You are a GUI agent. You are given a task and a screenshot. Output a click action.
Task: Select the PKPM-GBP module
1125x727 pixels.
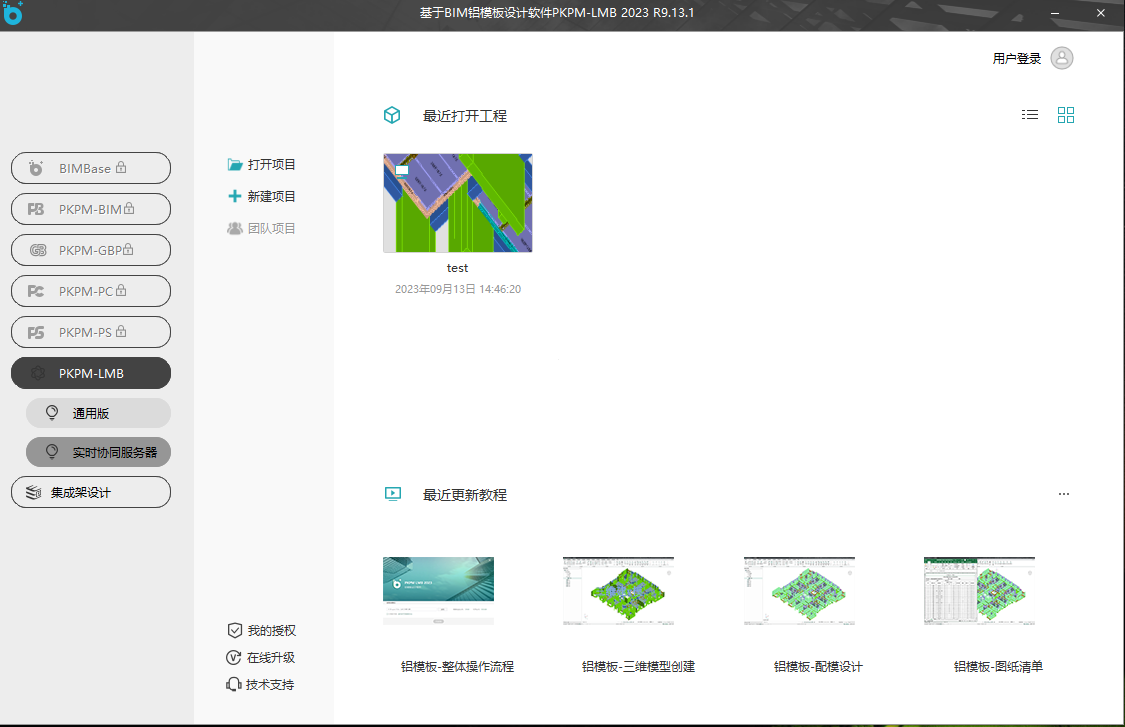[91, 250]
